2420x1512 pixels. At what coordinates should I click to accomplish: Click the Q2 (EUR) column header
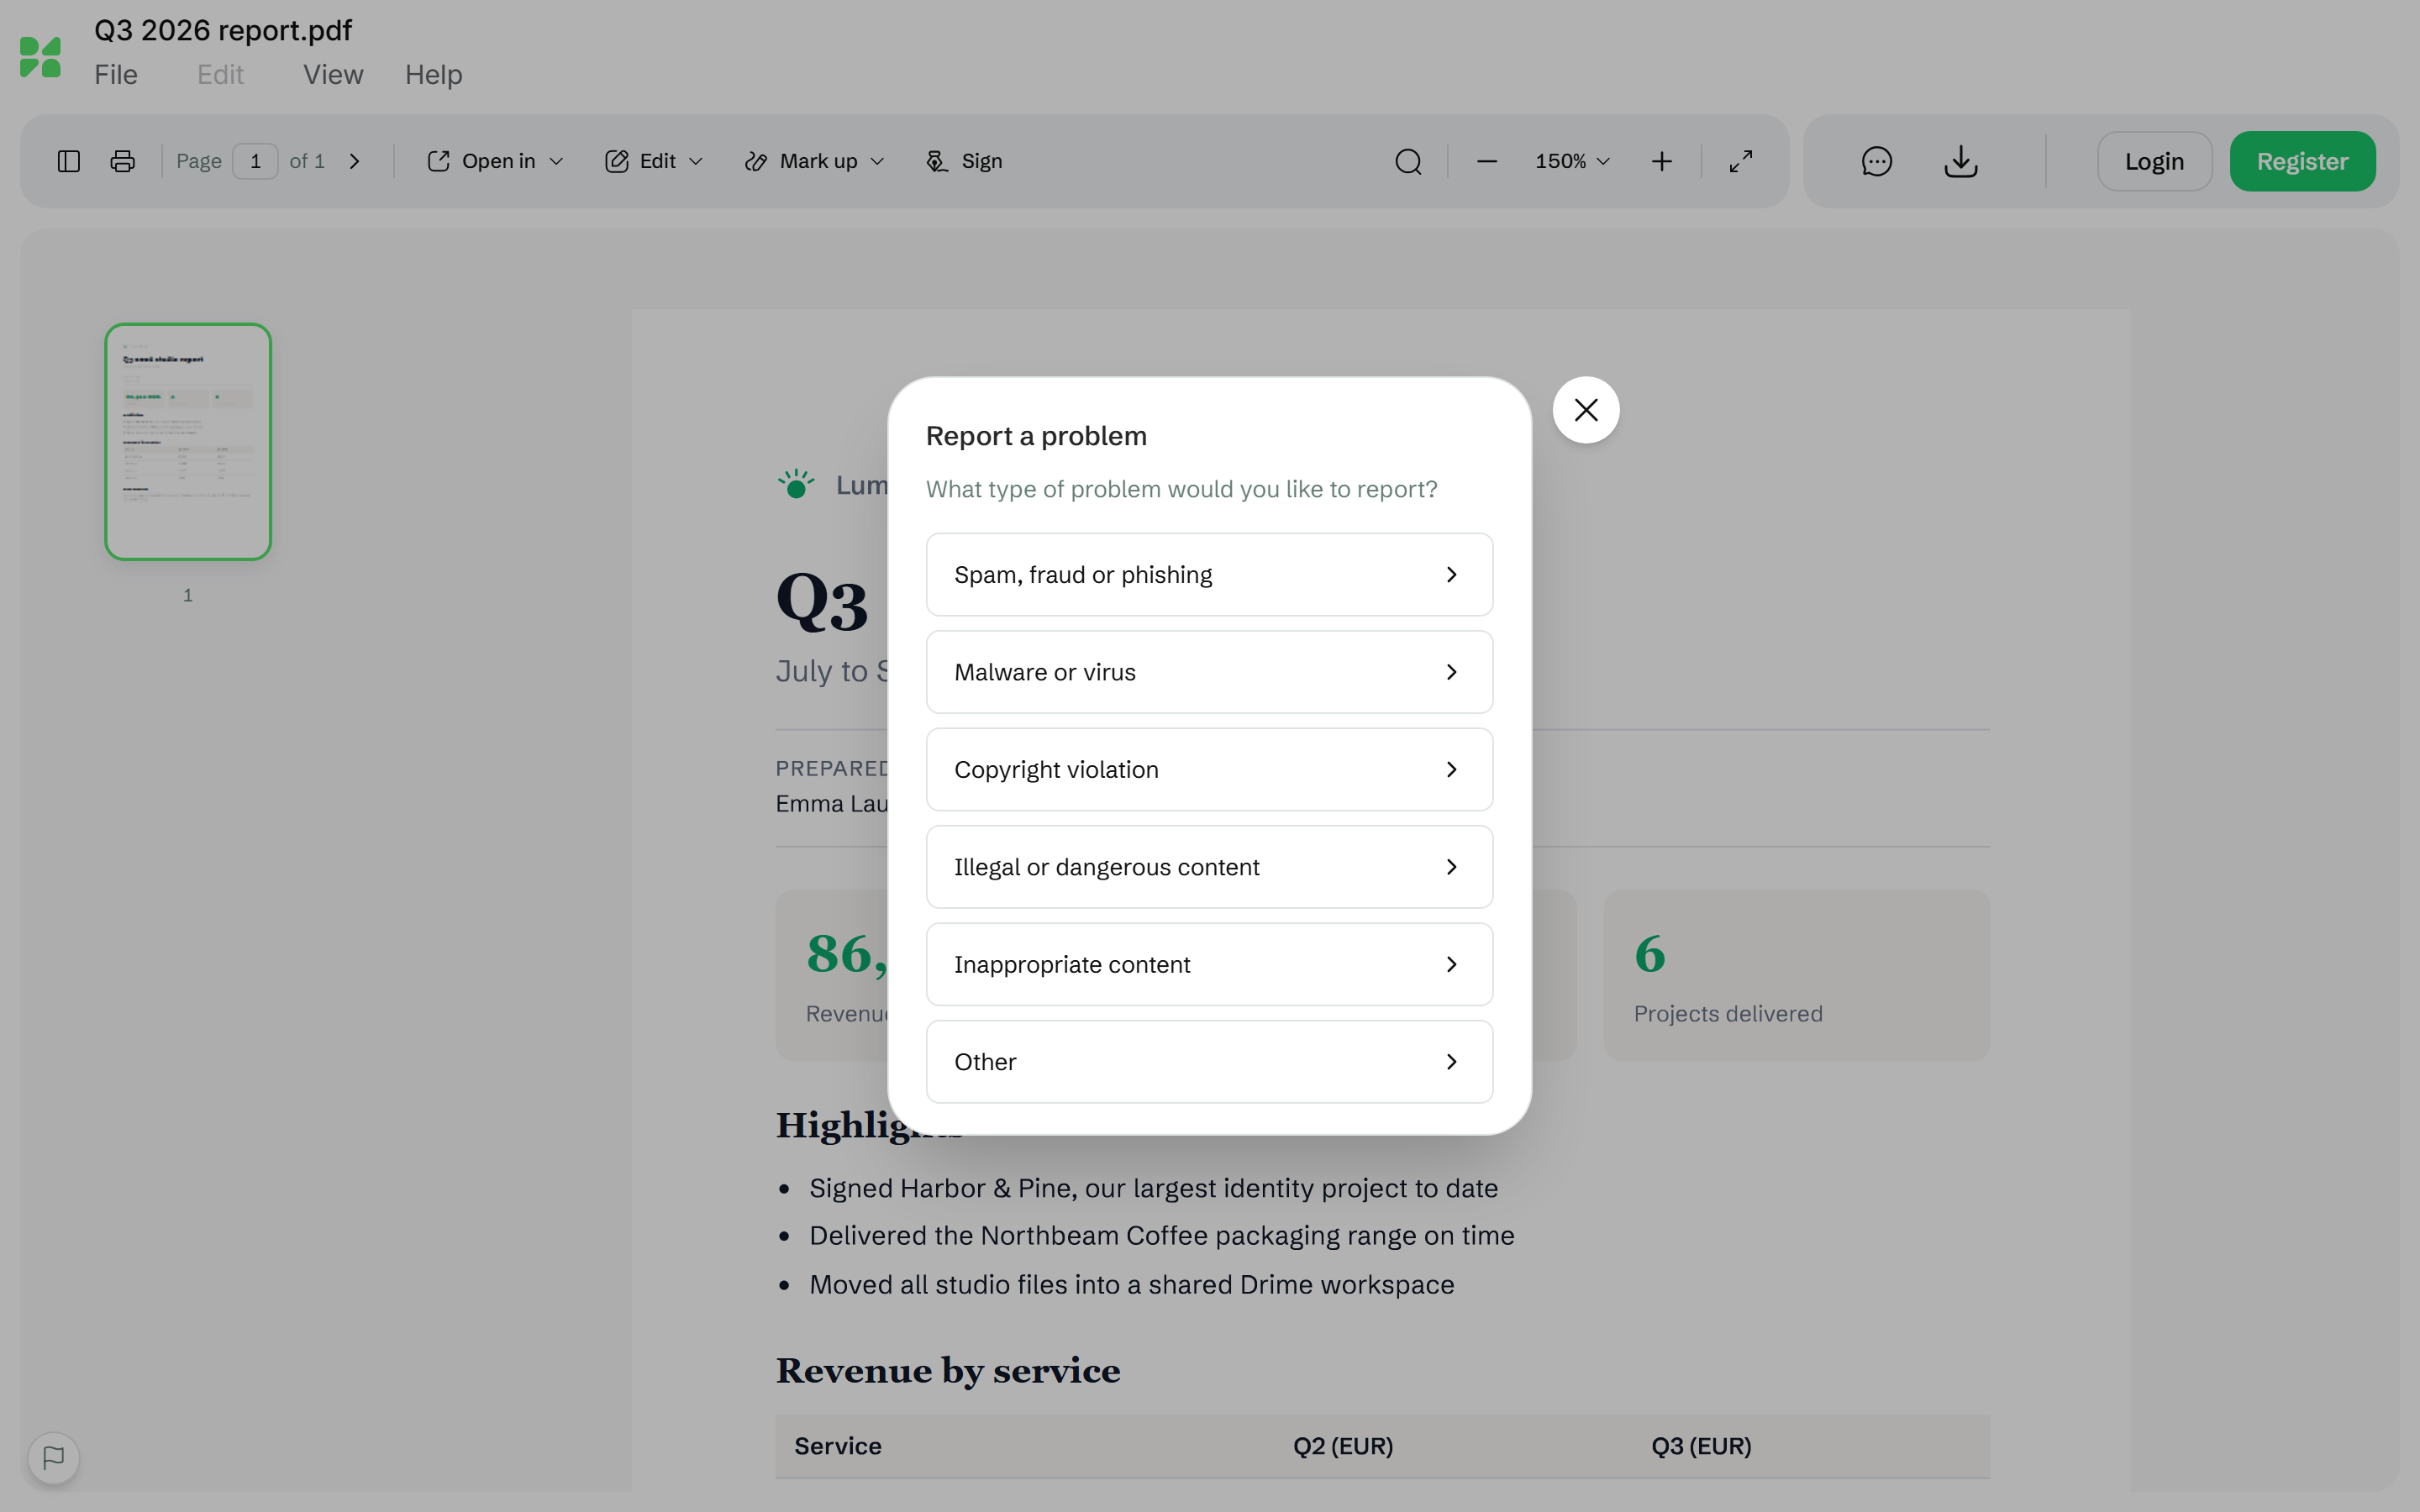1343,1446
